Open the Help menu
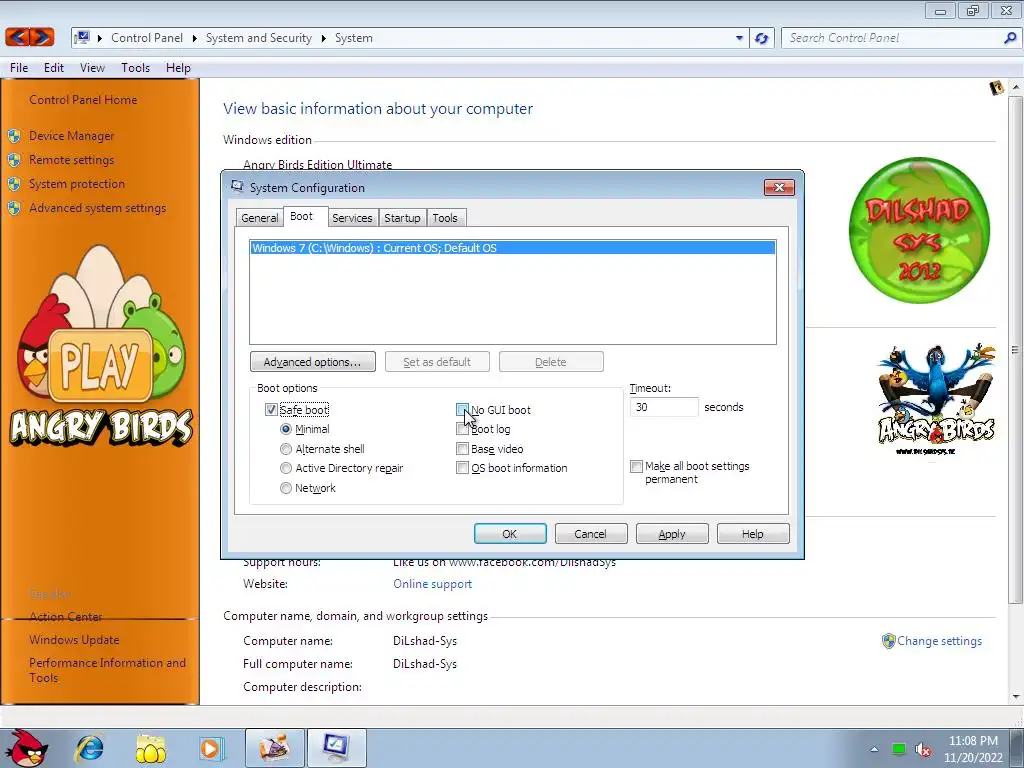The image size is (1024, 768). click(178, 68)
